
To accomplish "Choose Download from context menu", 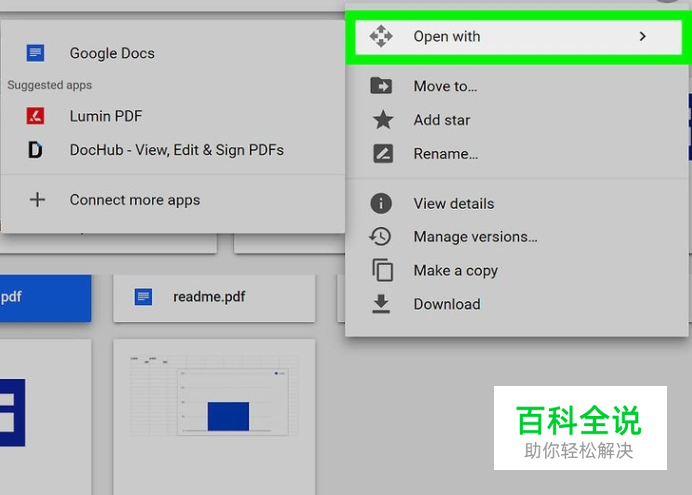I will click(x=517, y=304).
